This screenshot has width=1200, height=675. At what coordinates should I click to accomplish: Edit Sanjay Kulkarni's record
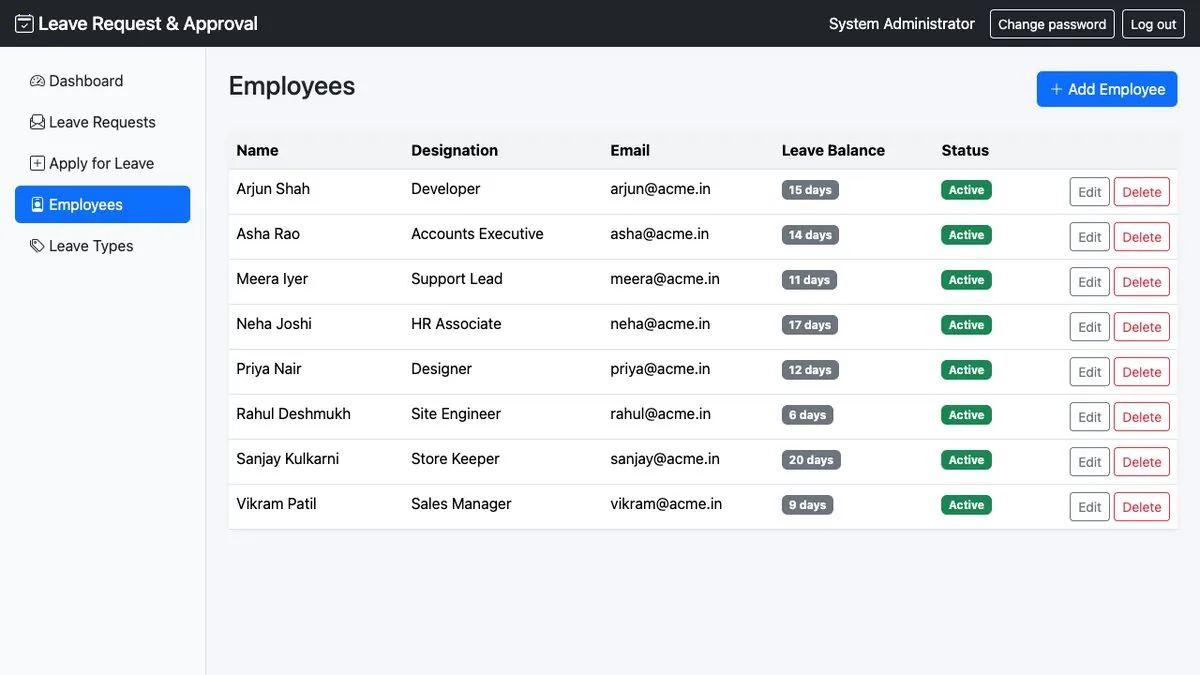1090,462
